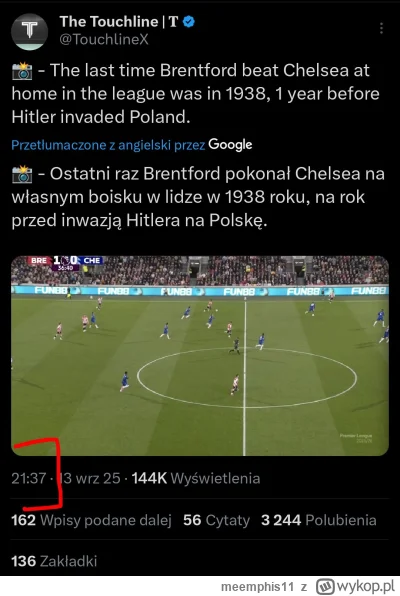Open the match screenshot image
Screen dimensions: 400x596
pos(200,356)
